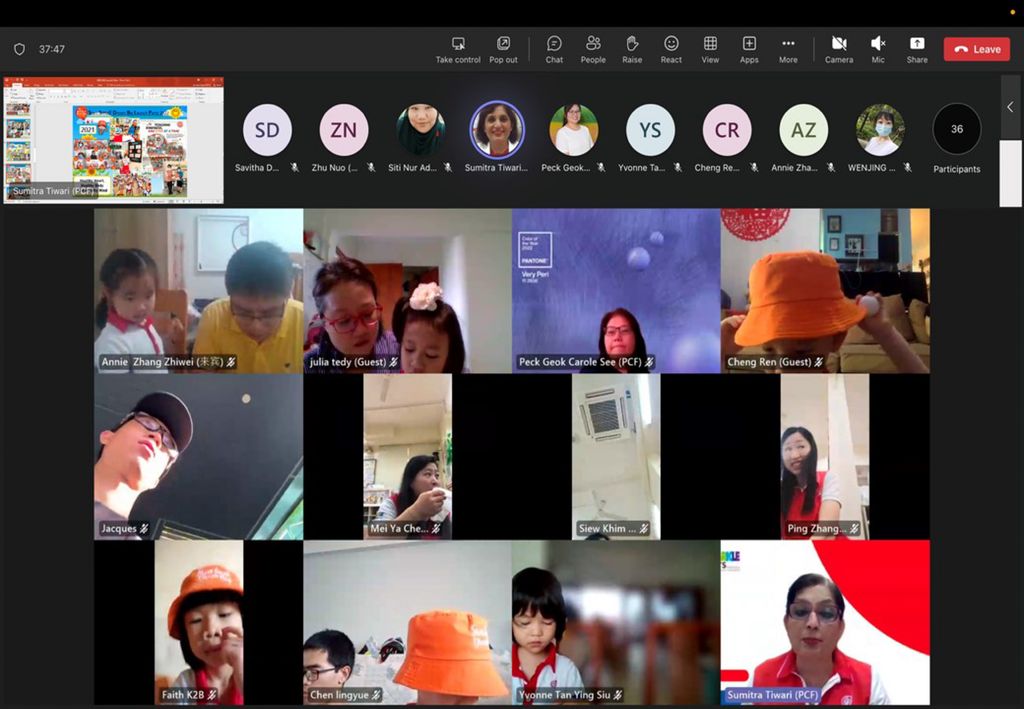The image size is (1024, 709).
Task: Select Annie Zhang Zhiwei video tile
Action: click(199, 291)
